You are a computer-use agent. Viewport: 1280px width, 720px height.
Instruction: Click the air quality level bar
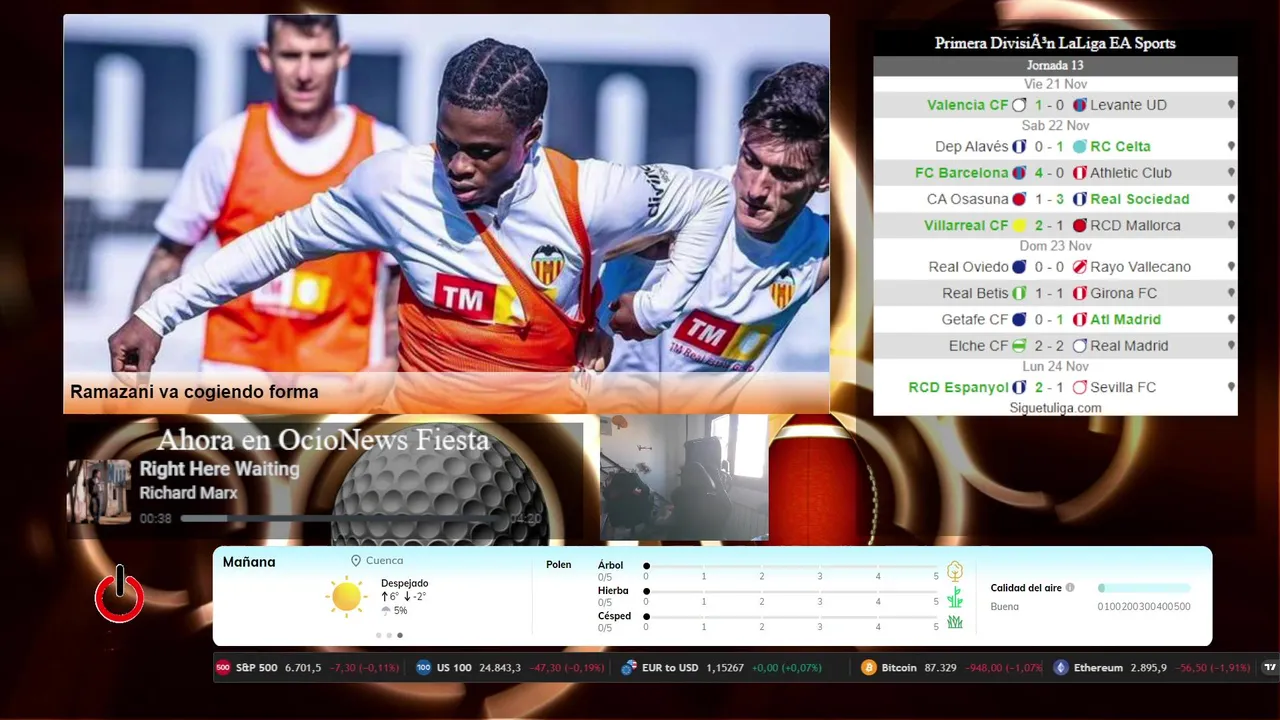click(1144, 588)
